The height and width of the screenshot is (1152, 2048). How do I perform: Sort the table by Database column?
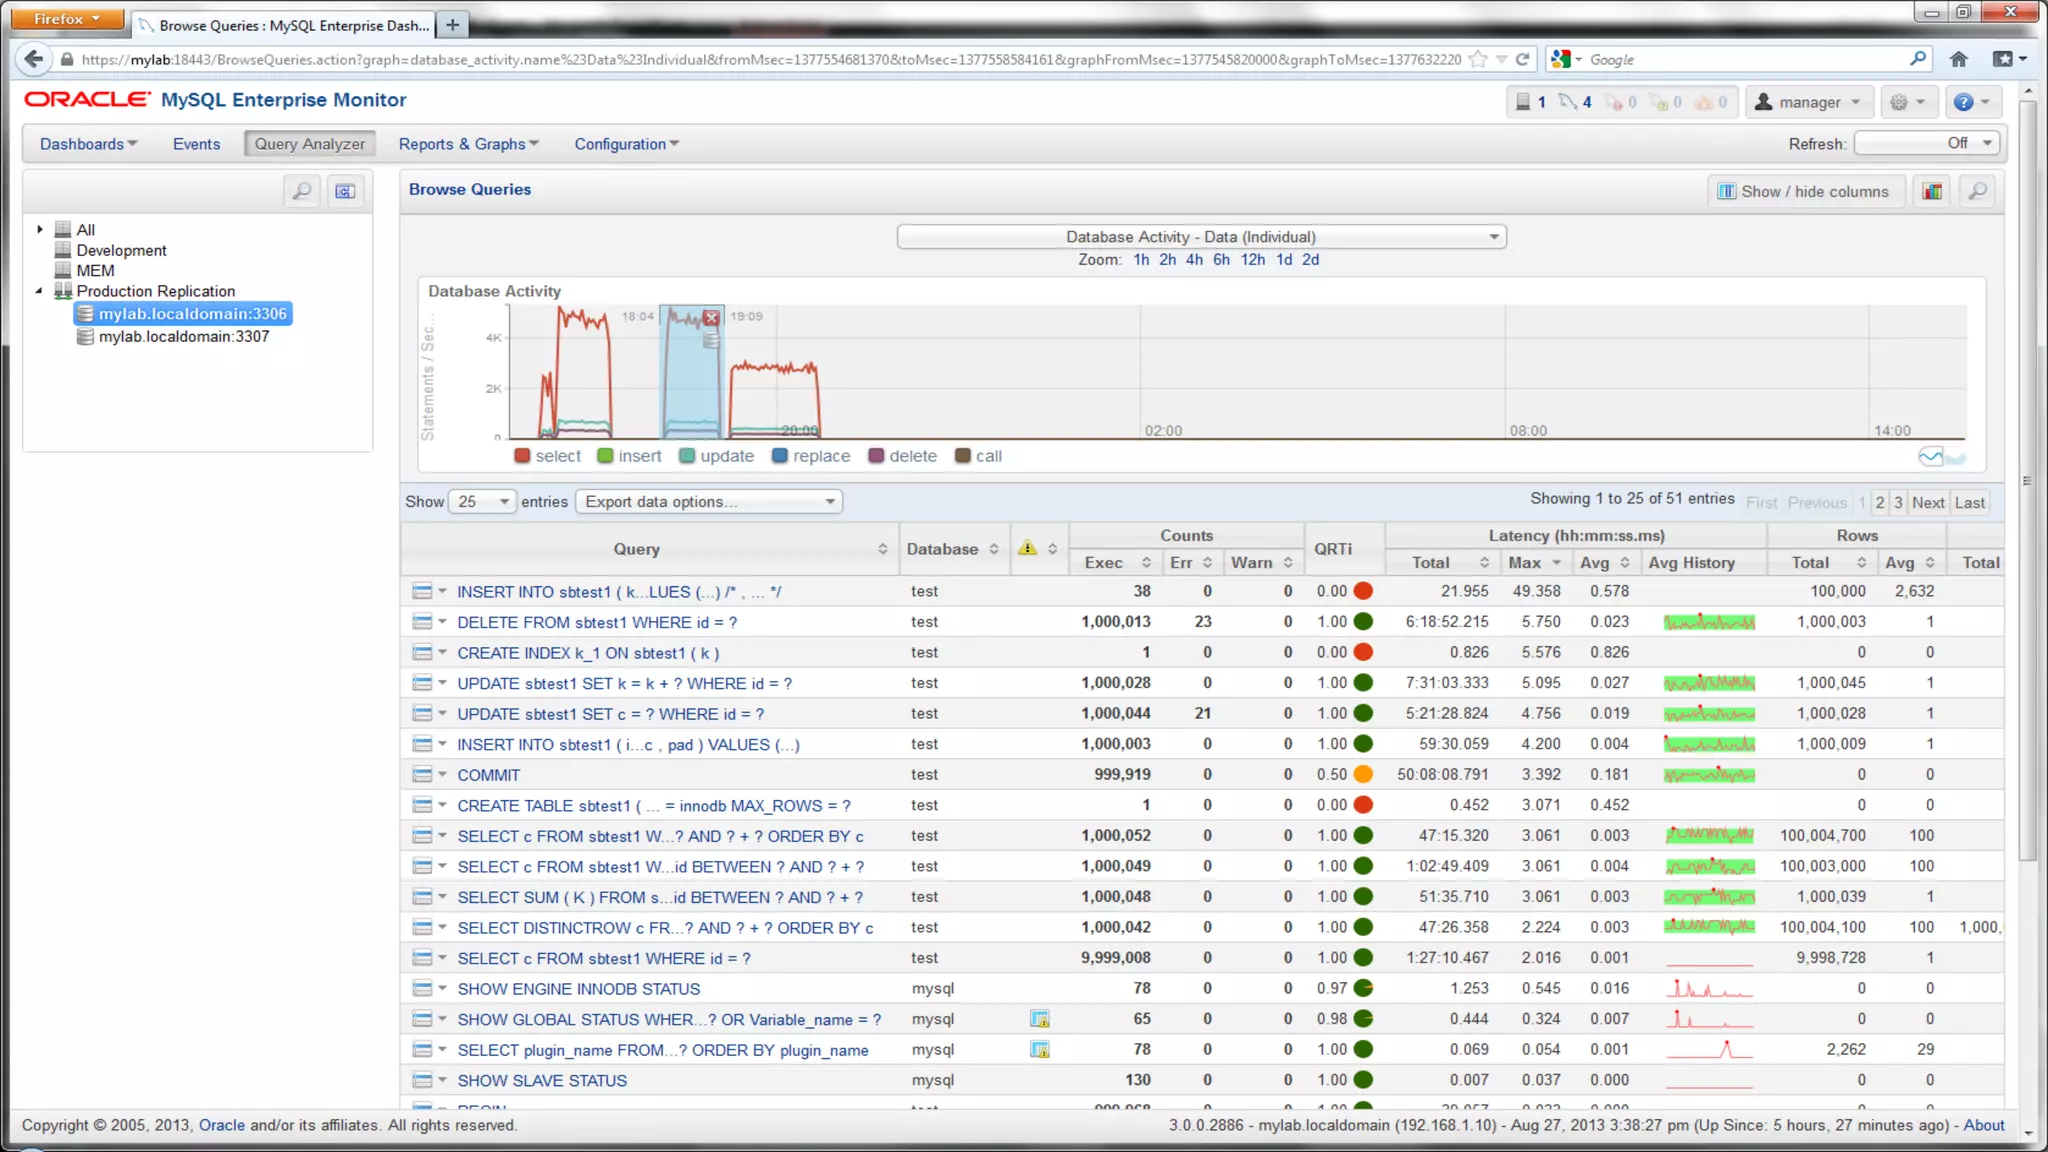(952, 549)
